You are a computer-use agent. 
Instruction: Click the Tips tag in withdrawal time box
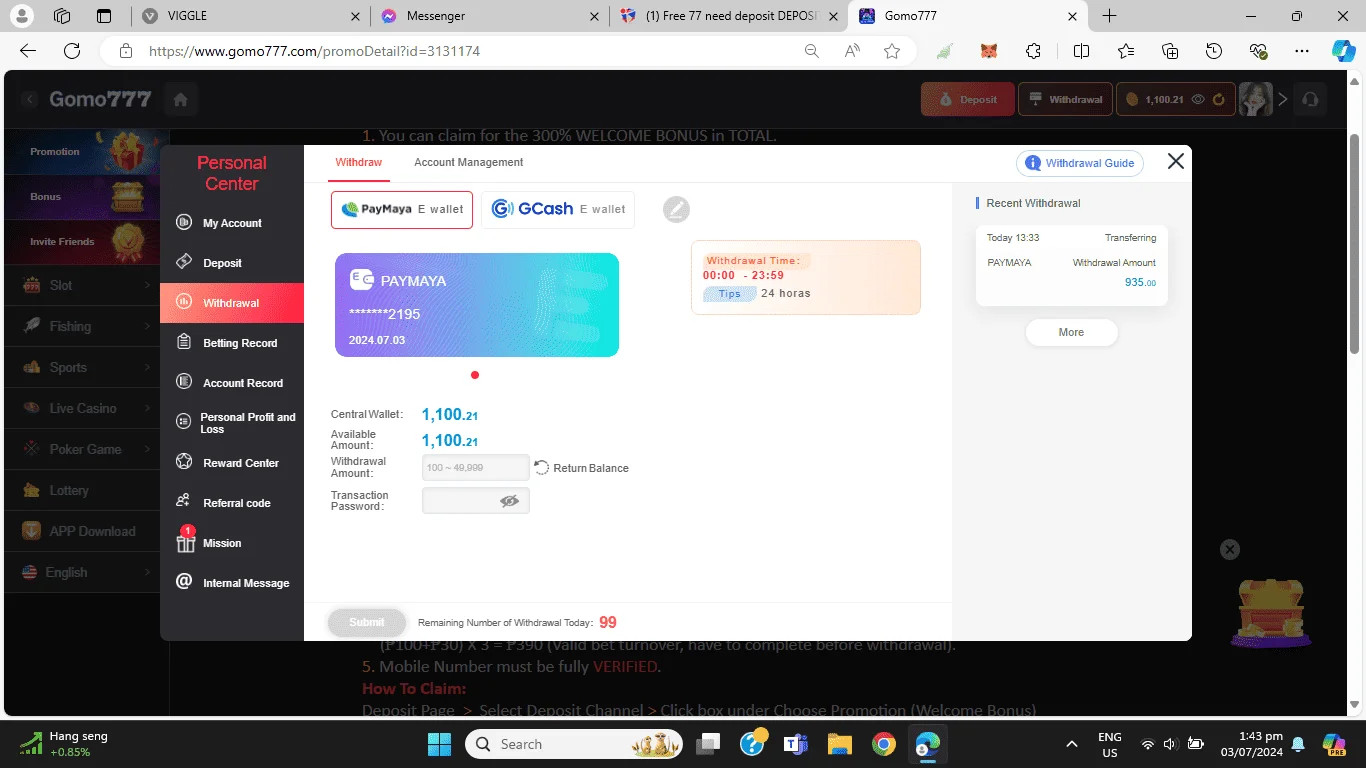(x=729, y=294)
